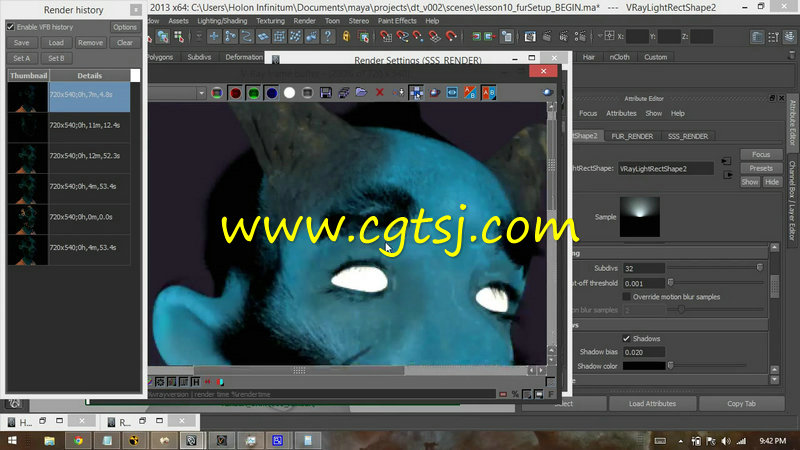Image resolution: width=800 pixels, height=450 pixels.
Task: Click the lock selection padlock icon
Action: click(346, 36)
